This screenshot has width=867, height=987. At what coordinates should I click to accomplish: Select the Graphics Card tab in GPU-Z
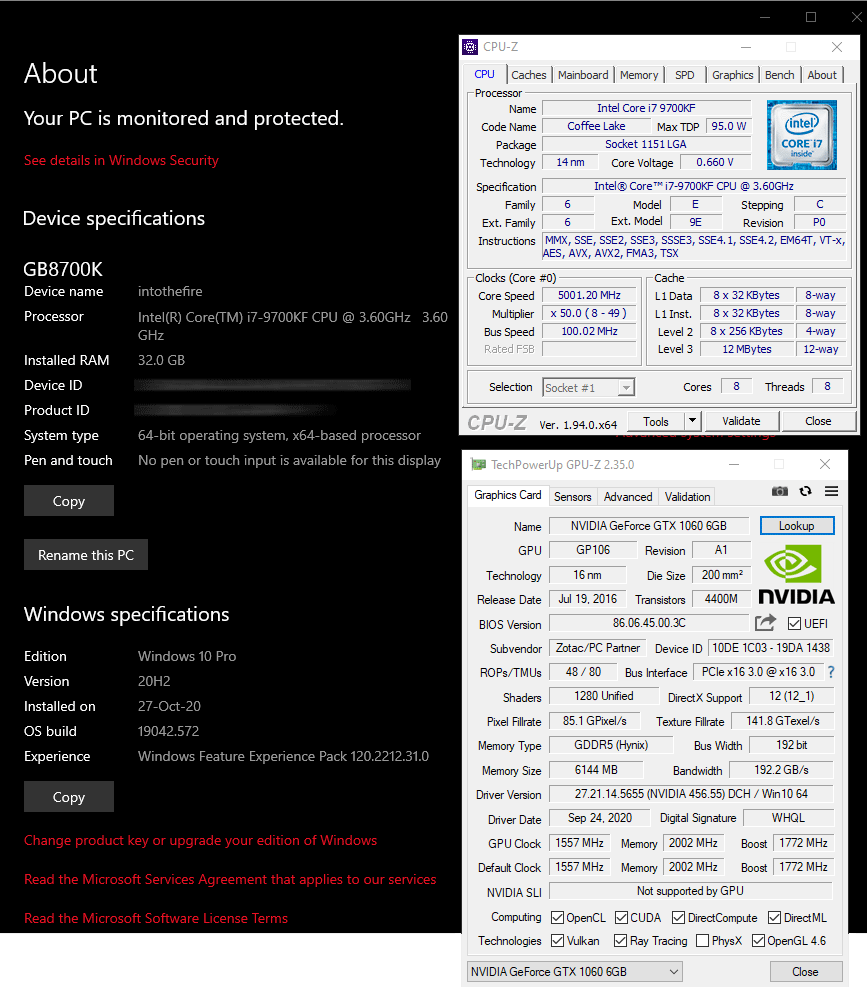click(507, 495)
